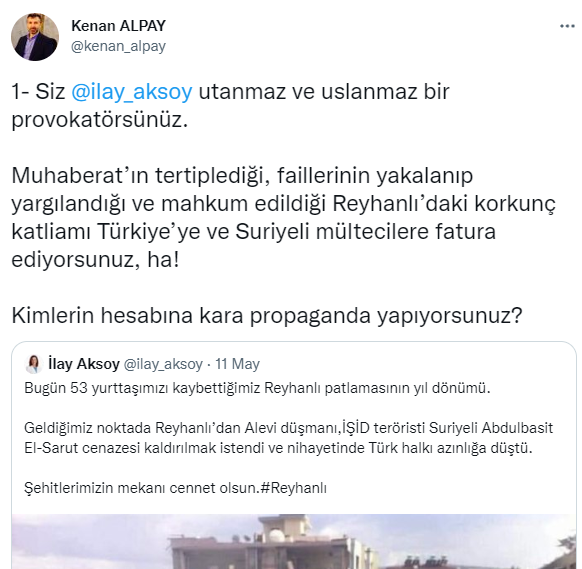Open the blue @ilay_aksoy mention

coord(132,91)
